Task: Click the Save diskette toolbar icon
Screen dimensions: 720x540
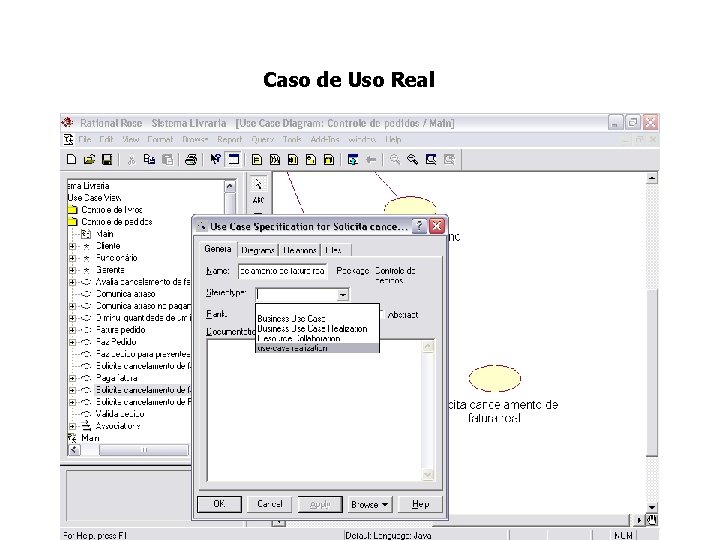Action: [107, 159]
